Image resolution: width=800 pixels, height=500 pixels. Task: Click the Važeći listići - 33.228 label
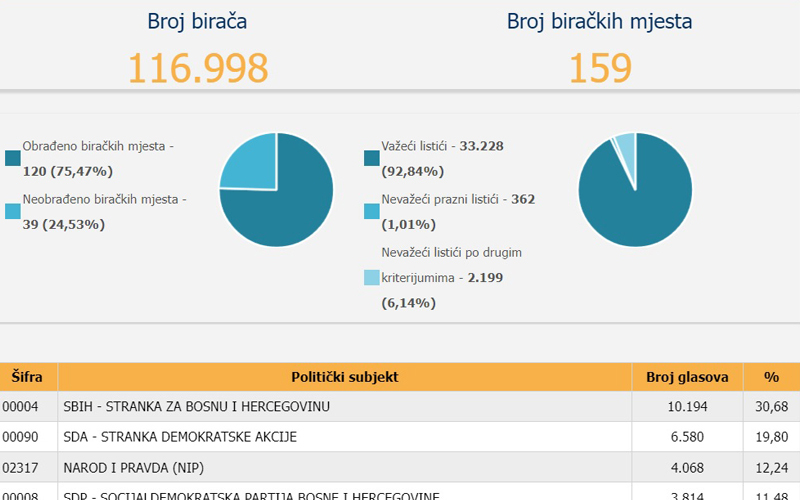tap(442, 146)
